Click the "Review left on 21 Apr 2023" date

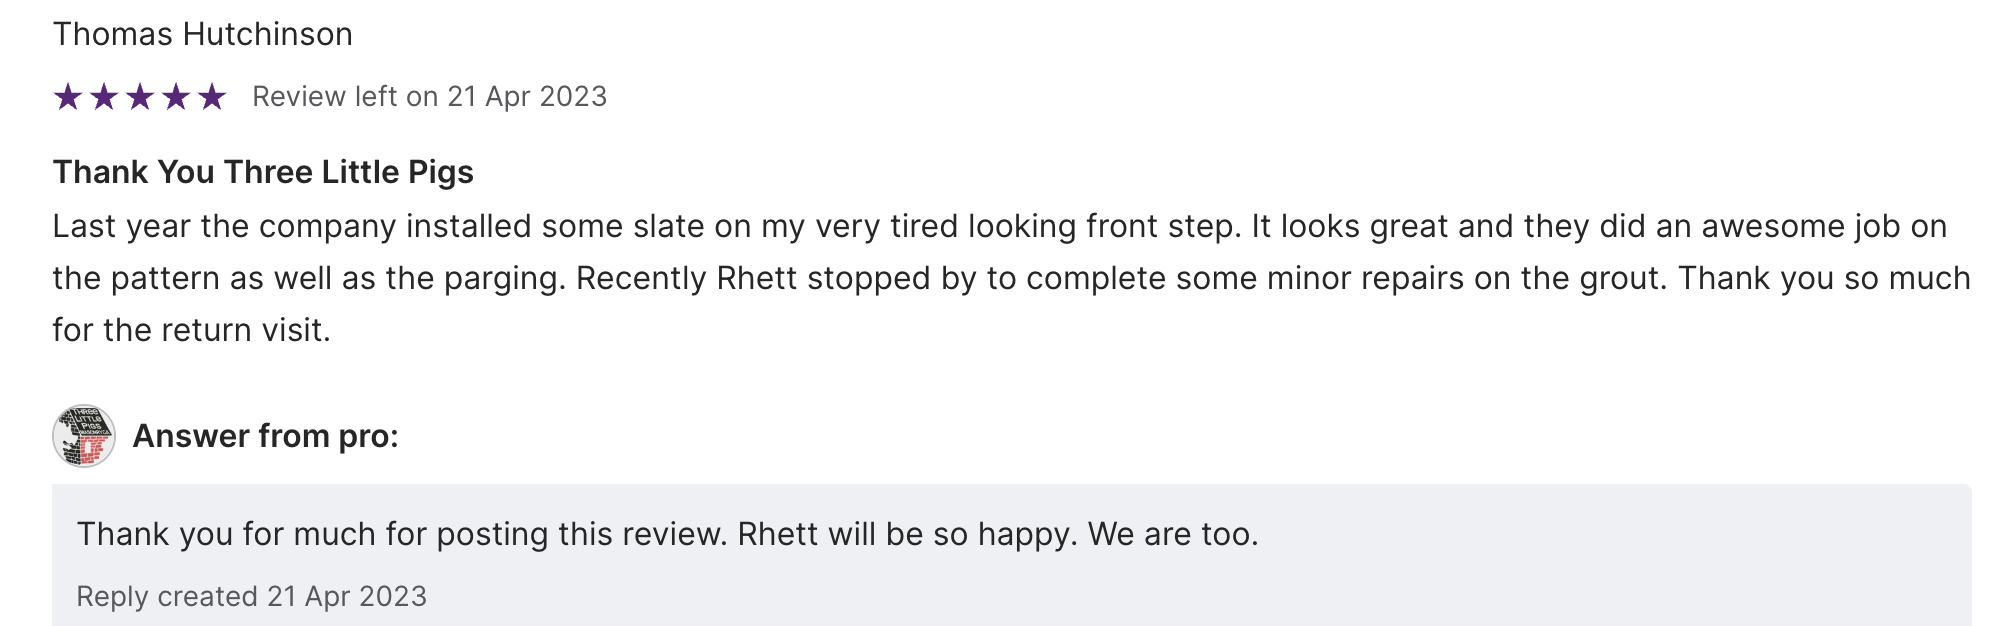point(429,97)
